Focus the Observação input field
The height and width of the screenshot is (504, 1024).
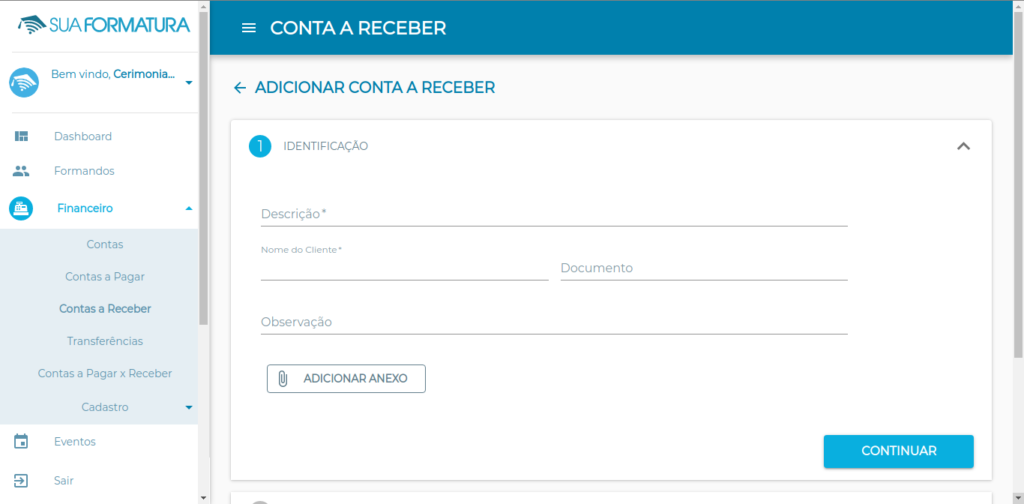[x=554, y=322]
